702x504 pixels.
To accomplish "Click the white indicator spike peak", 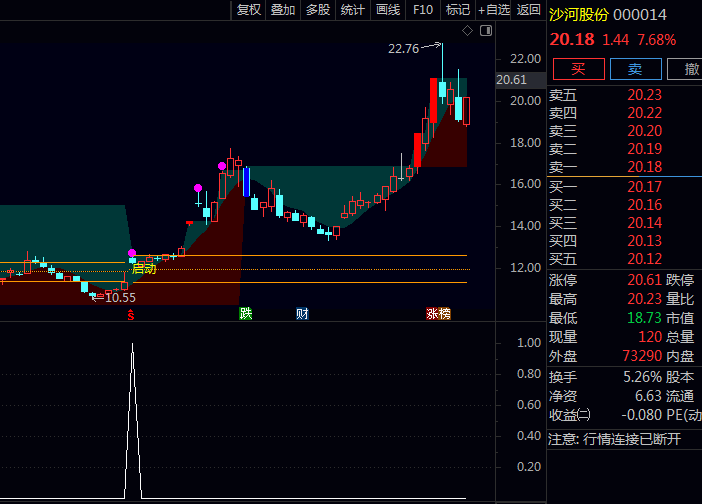I will click(133, 344).
